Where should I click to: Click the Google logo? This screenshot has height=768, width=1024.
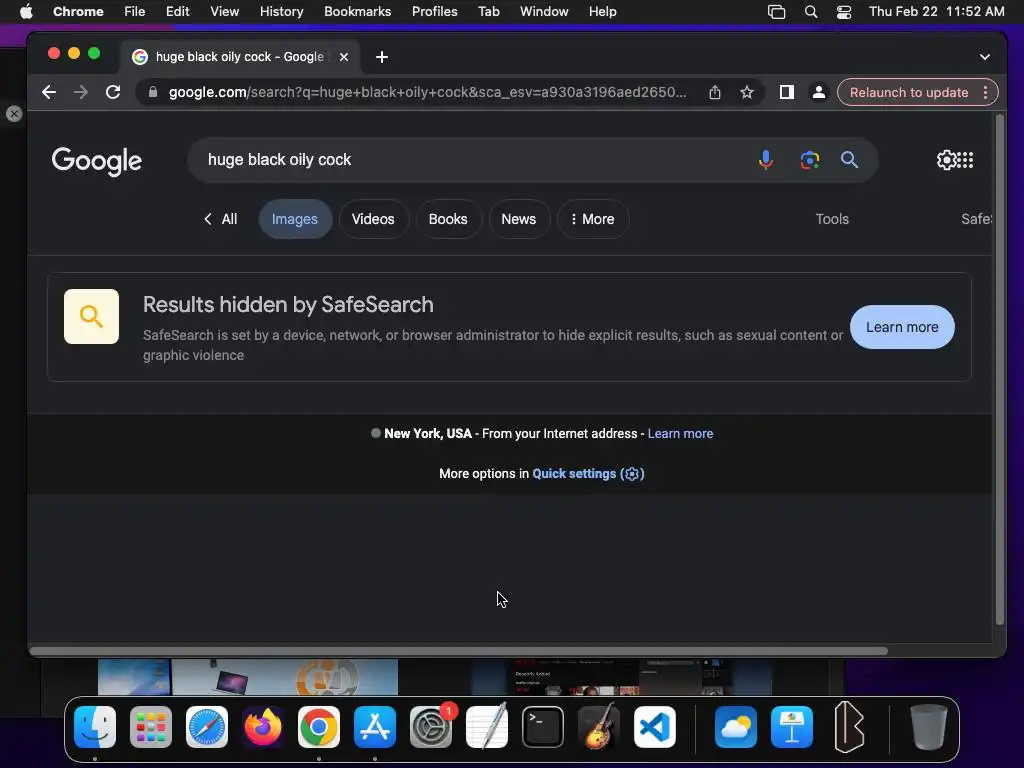[x=97, y=161]
